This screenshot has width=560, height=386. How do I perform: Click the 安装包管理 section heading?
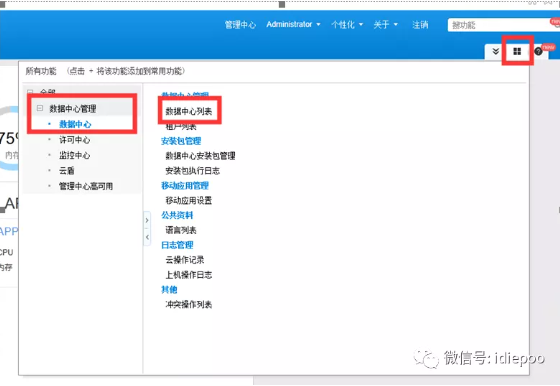[181, 141]
